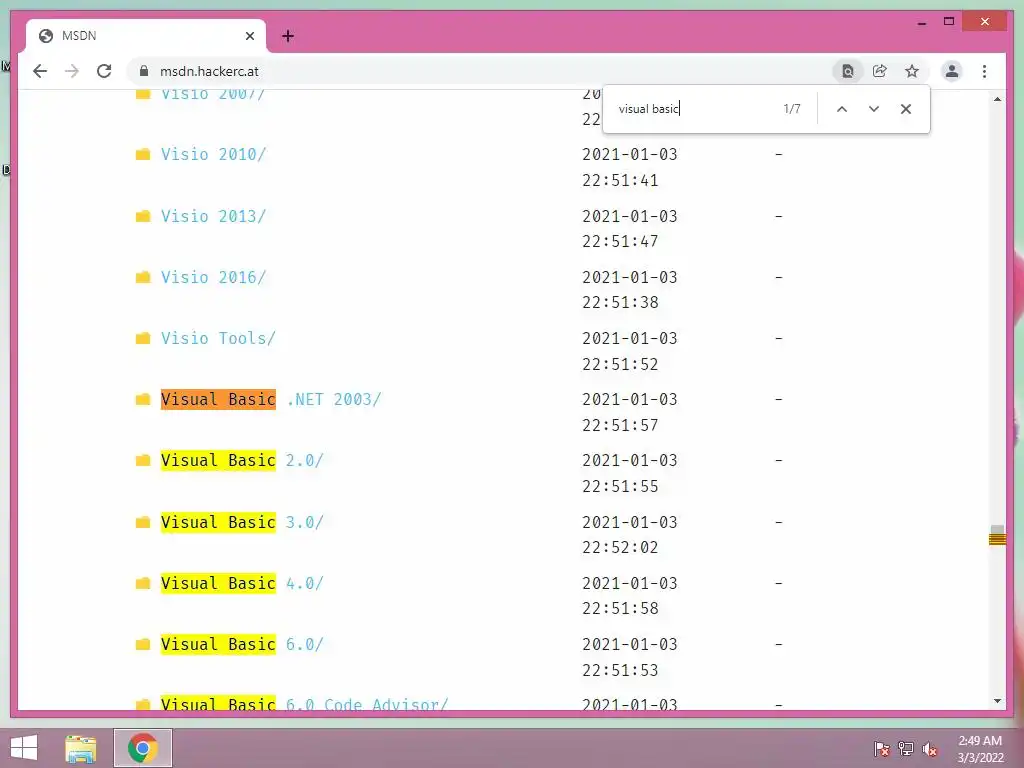Click date 2021-01-03 22:51:41 for Visio 2010
Image resolution: width=1024 pixels, height=768 pixels.
(630, 167)
